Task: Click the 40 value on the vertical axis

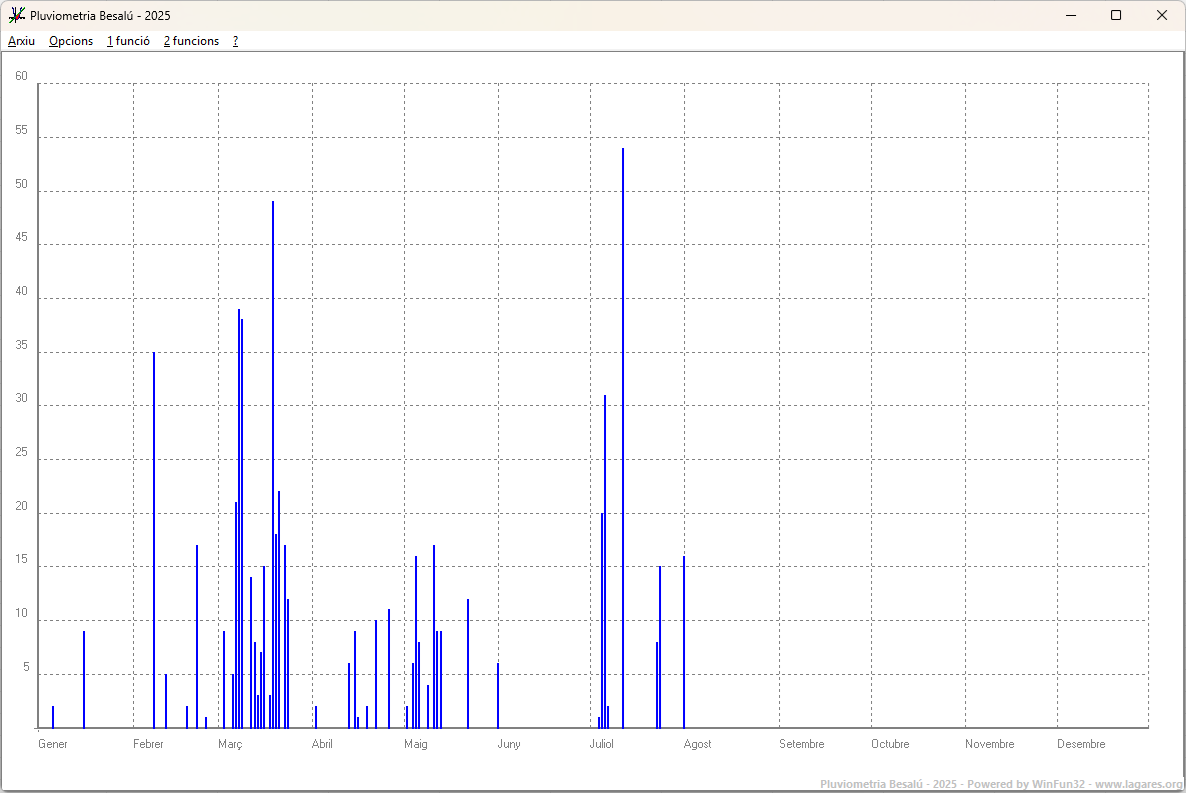Action: (21, 291)
